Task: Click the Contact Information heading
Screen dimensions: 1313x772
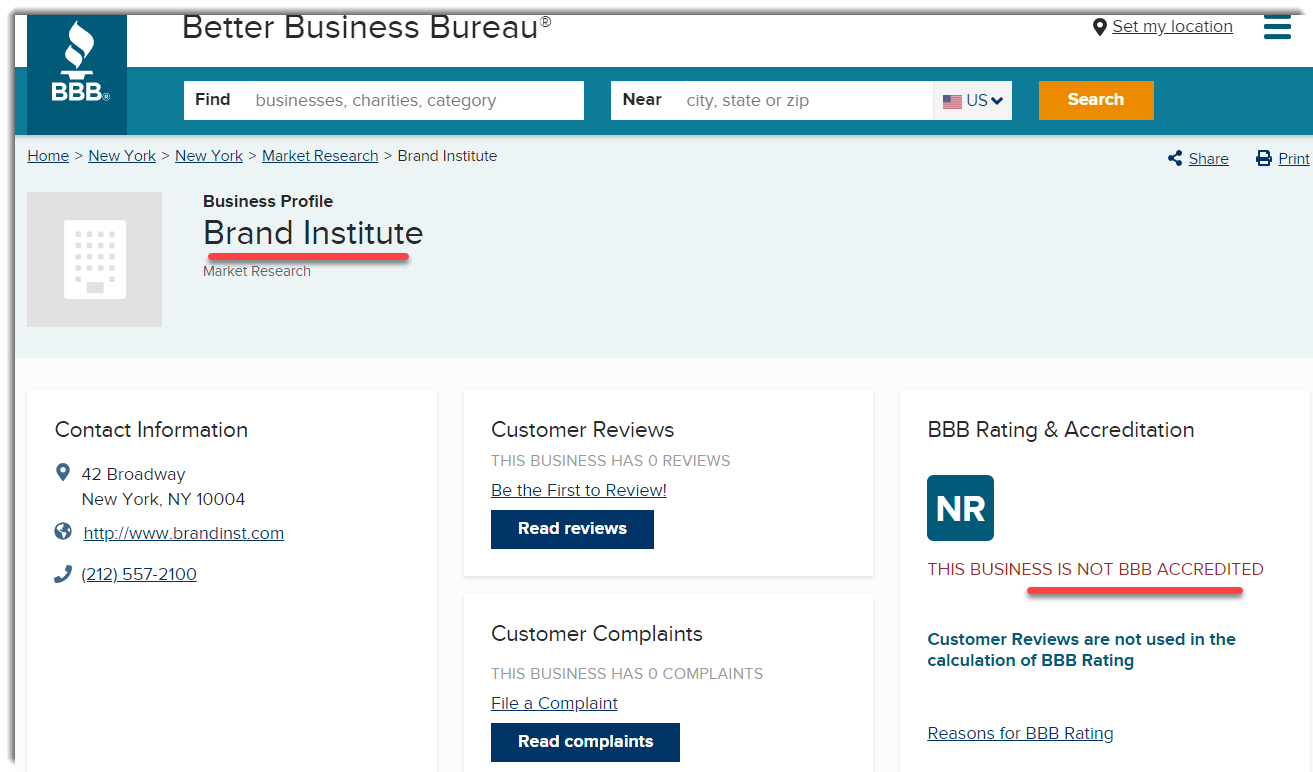Action: pyautogui.click(x=151, y=430)
